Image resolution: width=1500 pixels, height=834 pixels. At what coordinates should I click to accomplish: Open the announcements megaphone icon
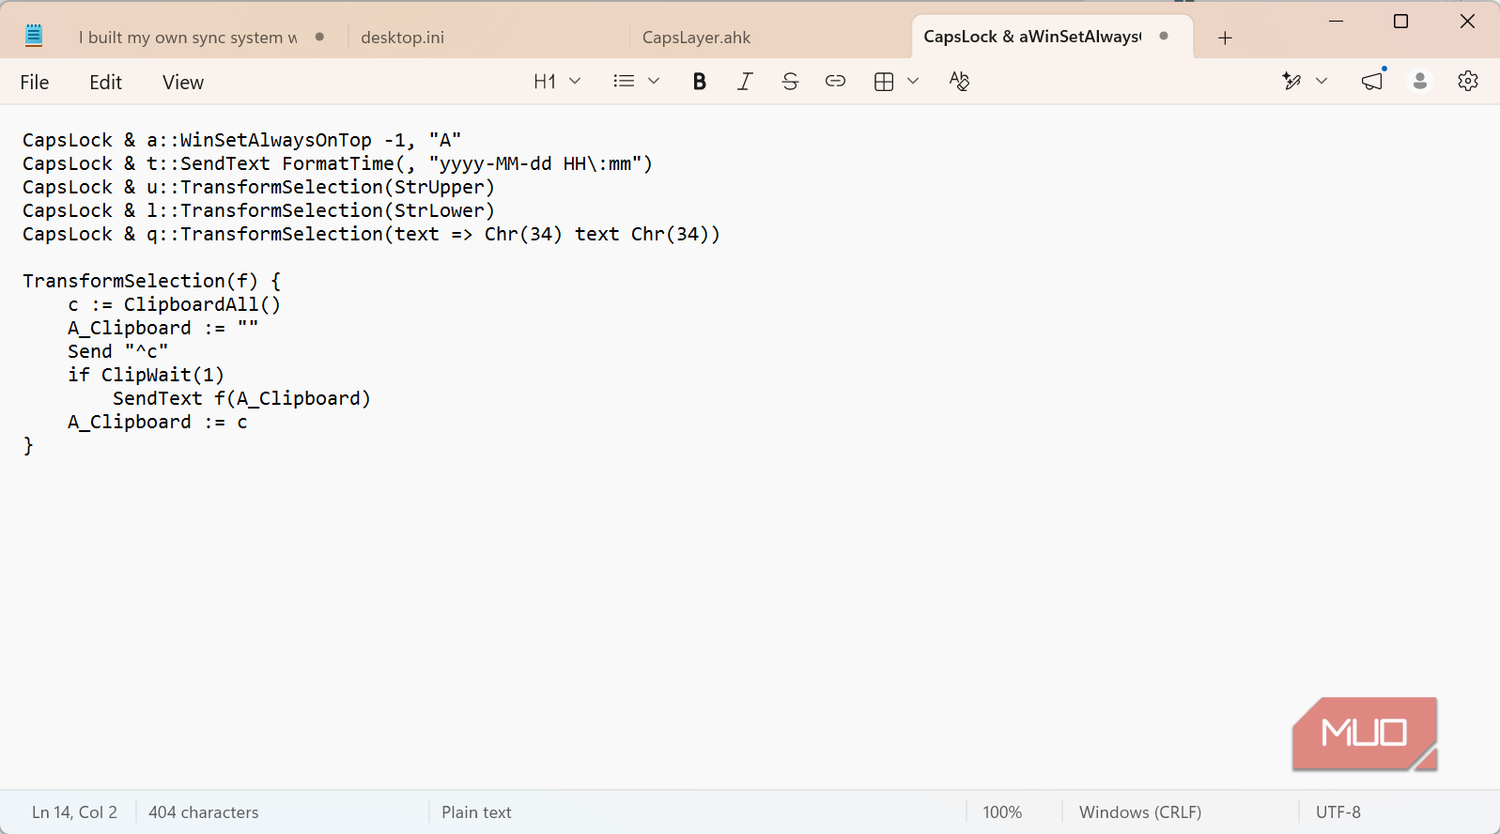coord(1373,81)
